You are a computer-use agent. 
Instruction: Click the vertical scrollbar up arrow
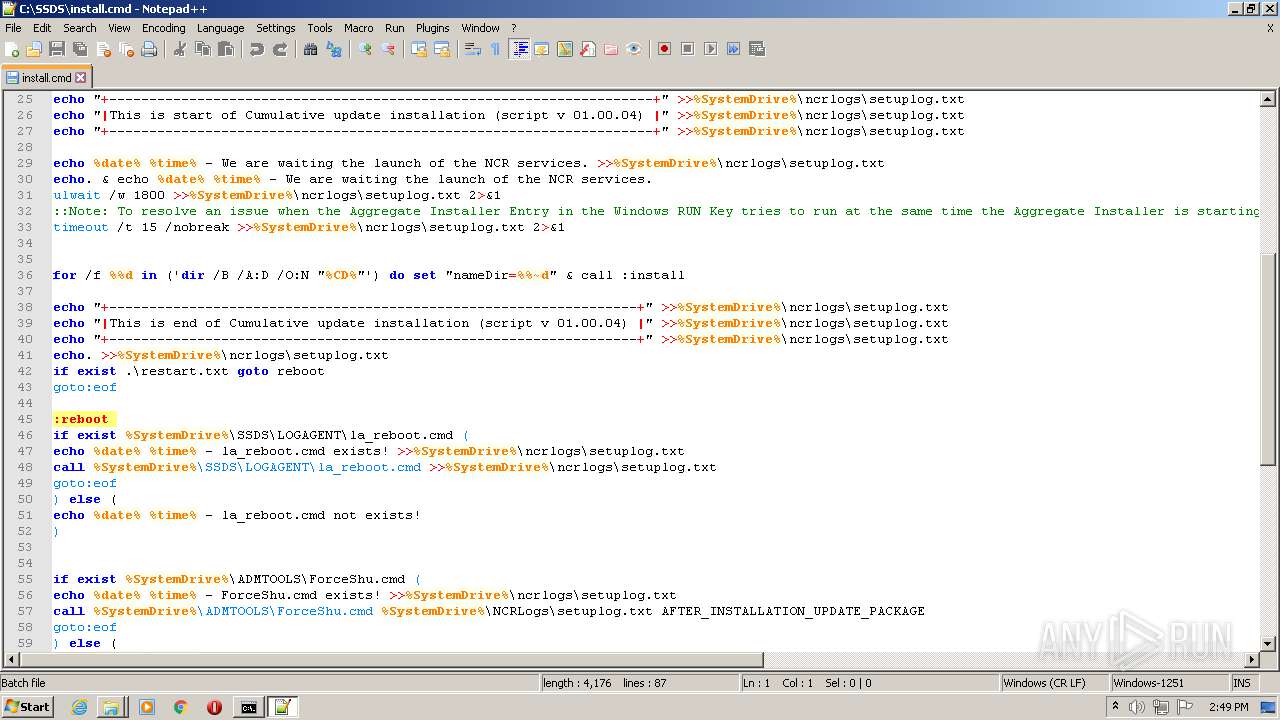click(1268, 99)
